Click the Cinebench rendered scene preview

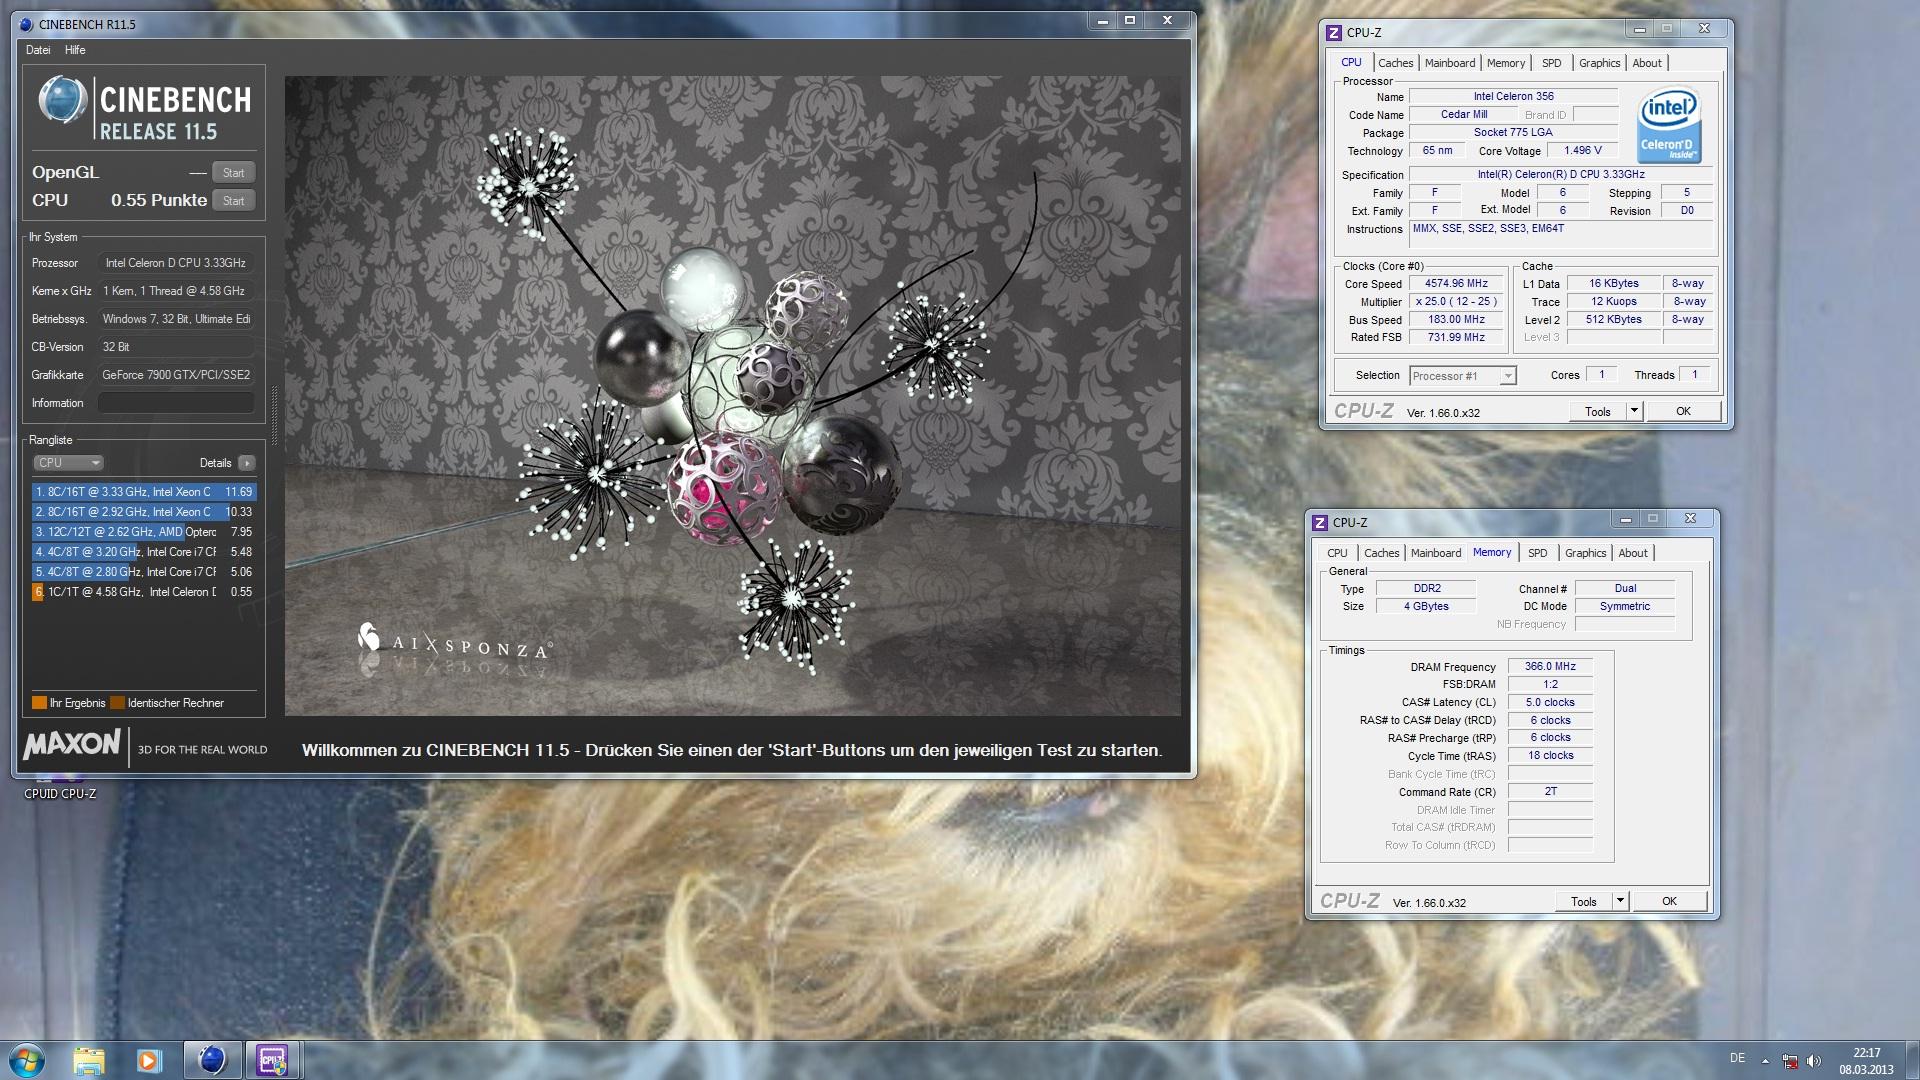pos(732,396)
